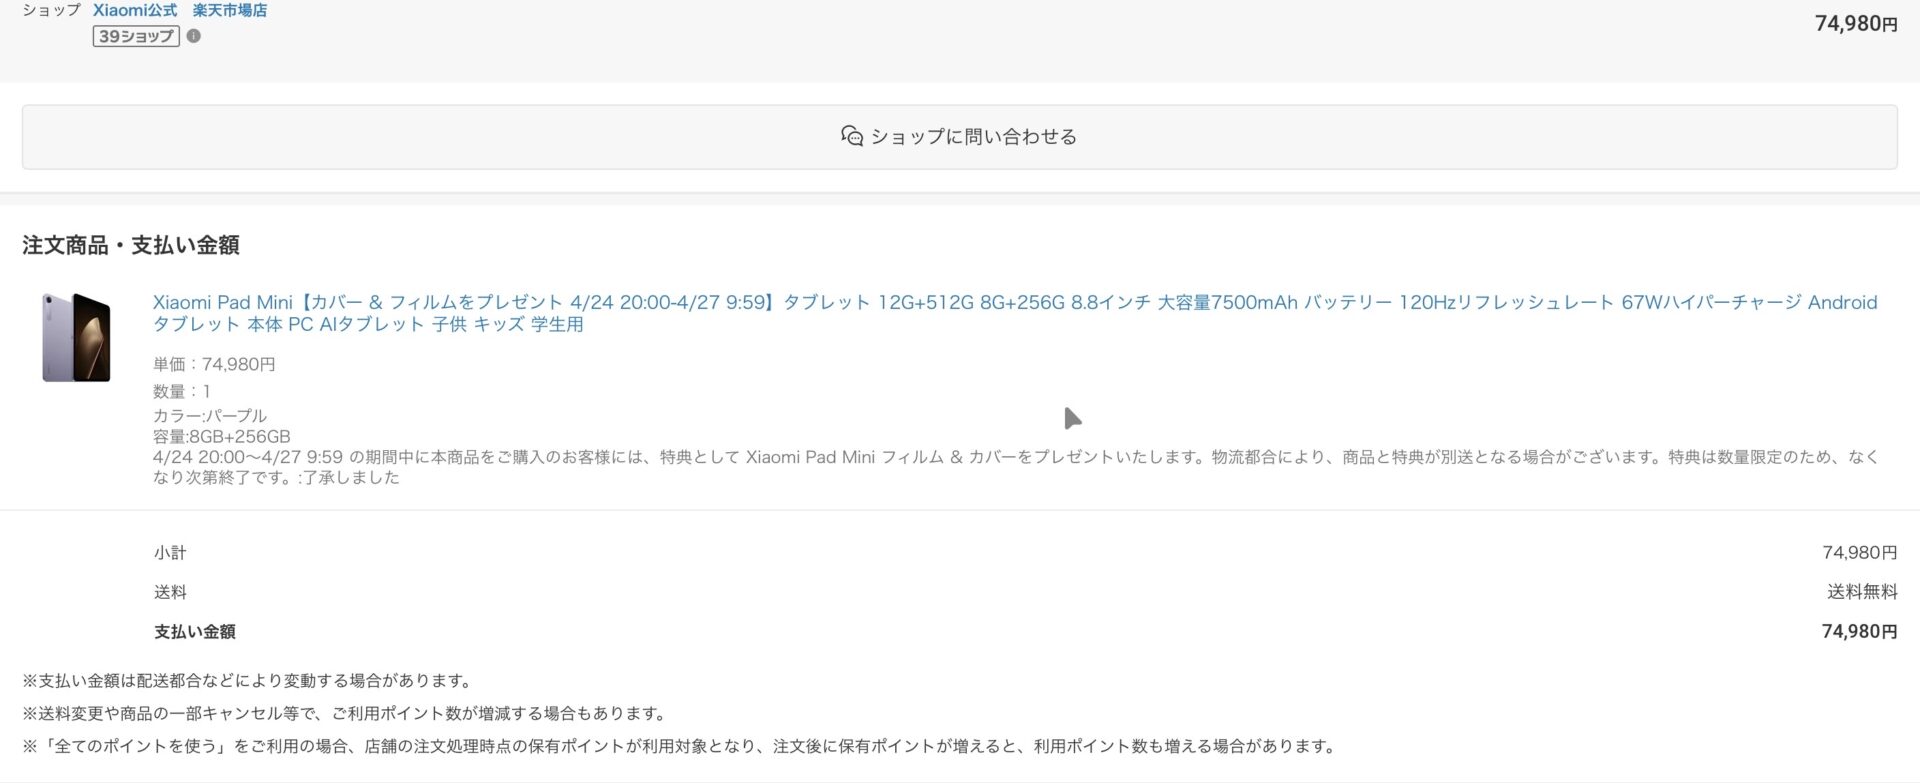The height and width of the screenshot is (783, 1920).
Task: Open the Xiaomi公式 楽天市場店 shop link
Action: tap(179, 11)
